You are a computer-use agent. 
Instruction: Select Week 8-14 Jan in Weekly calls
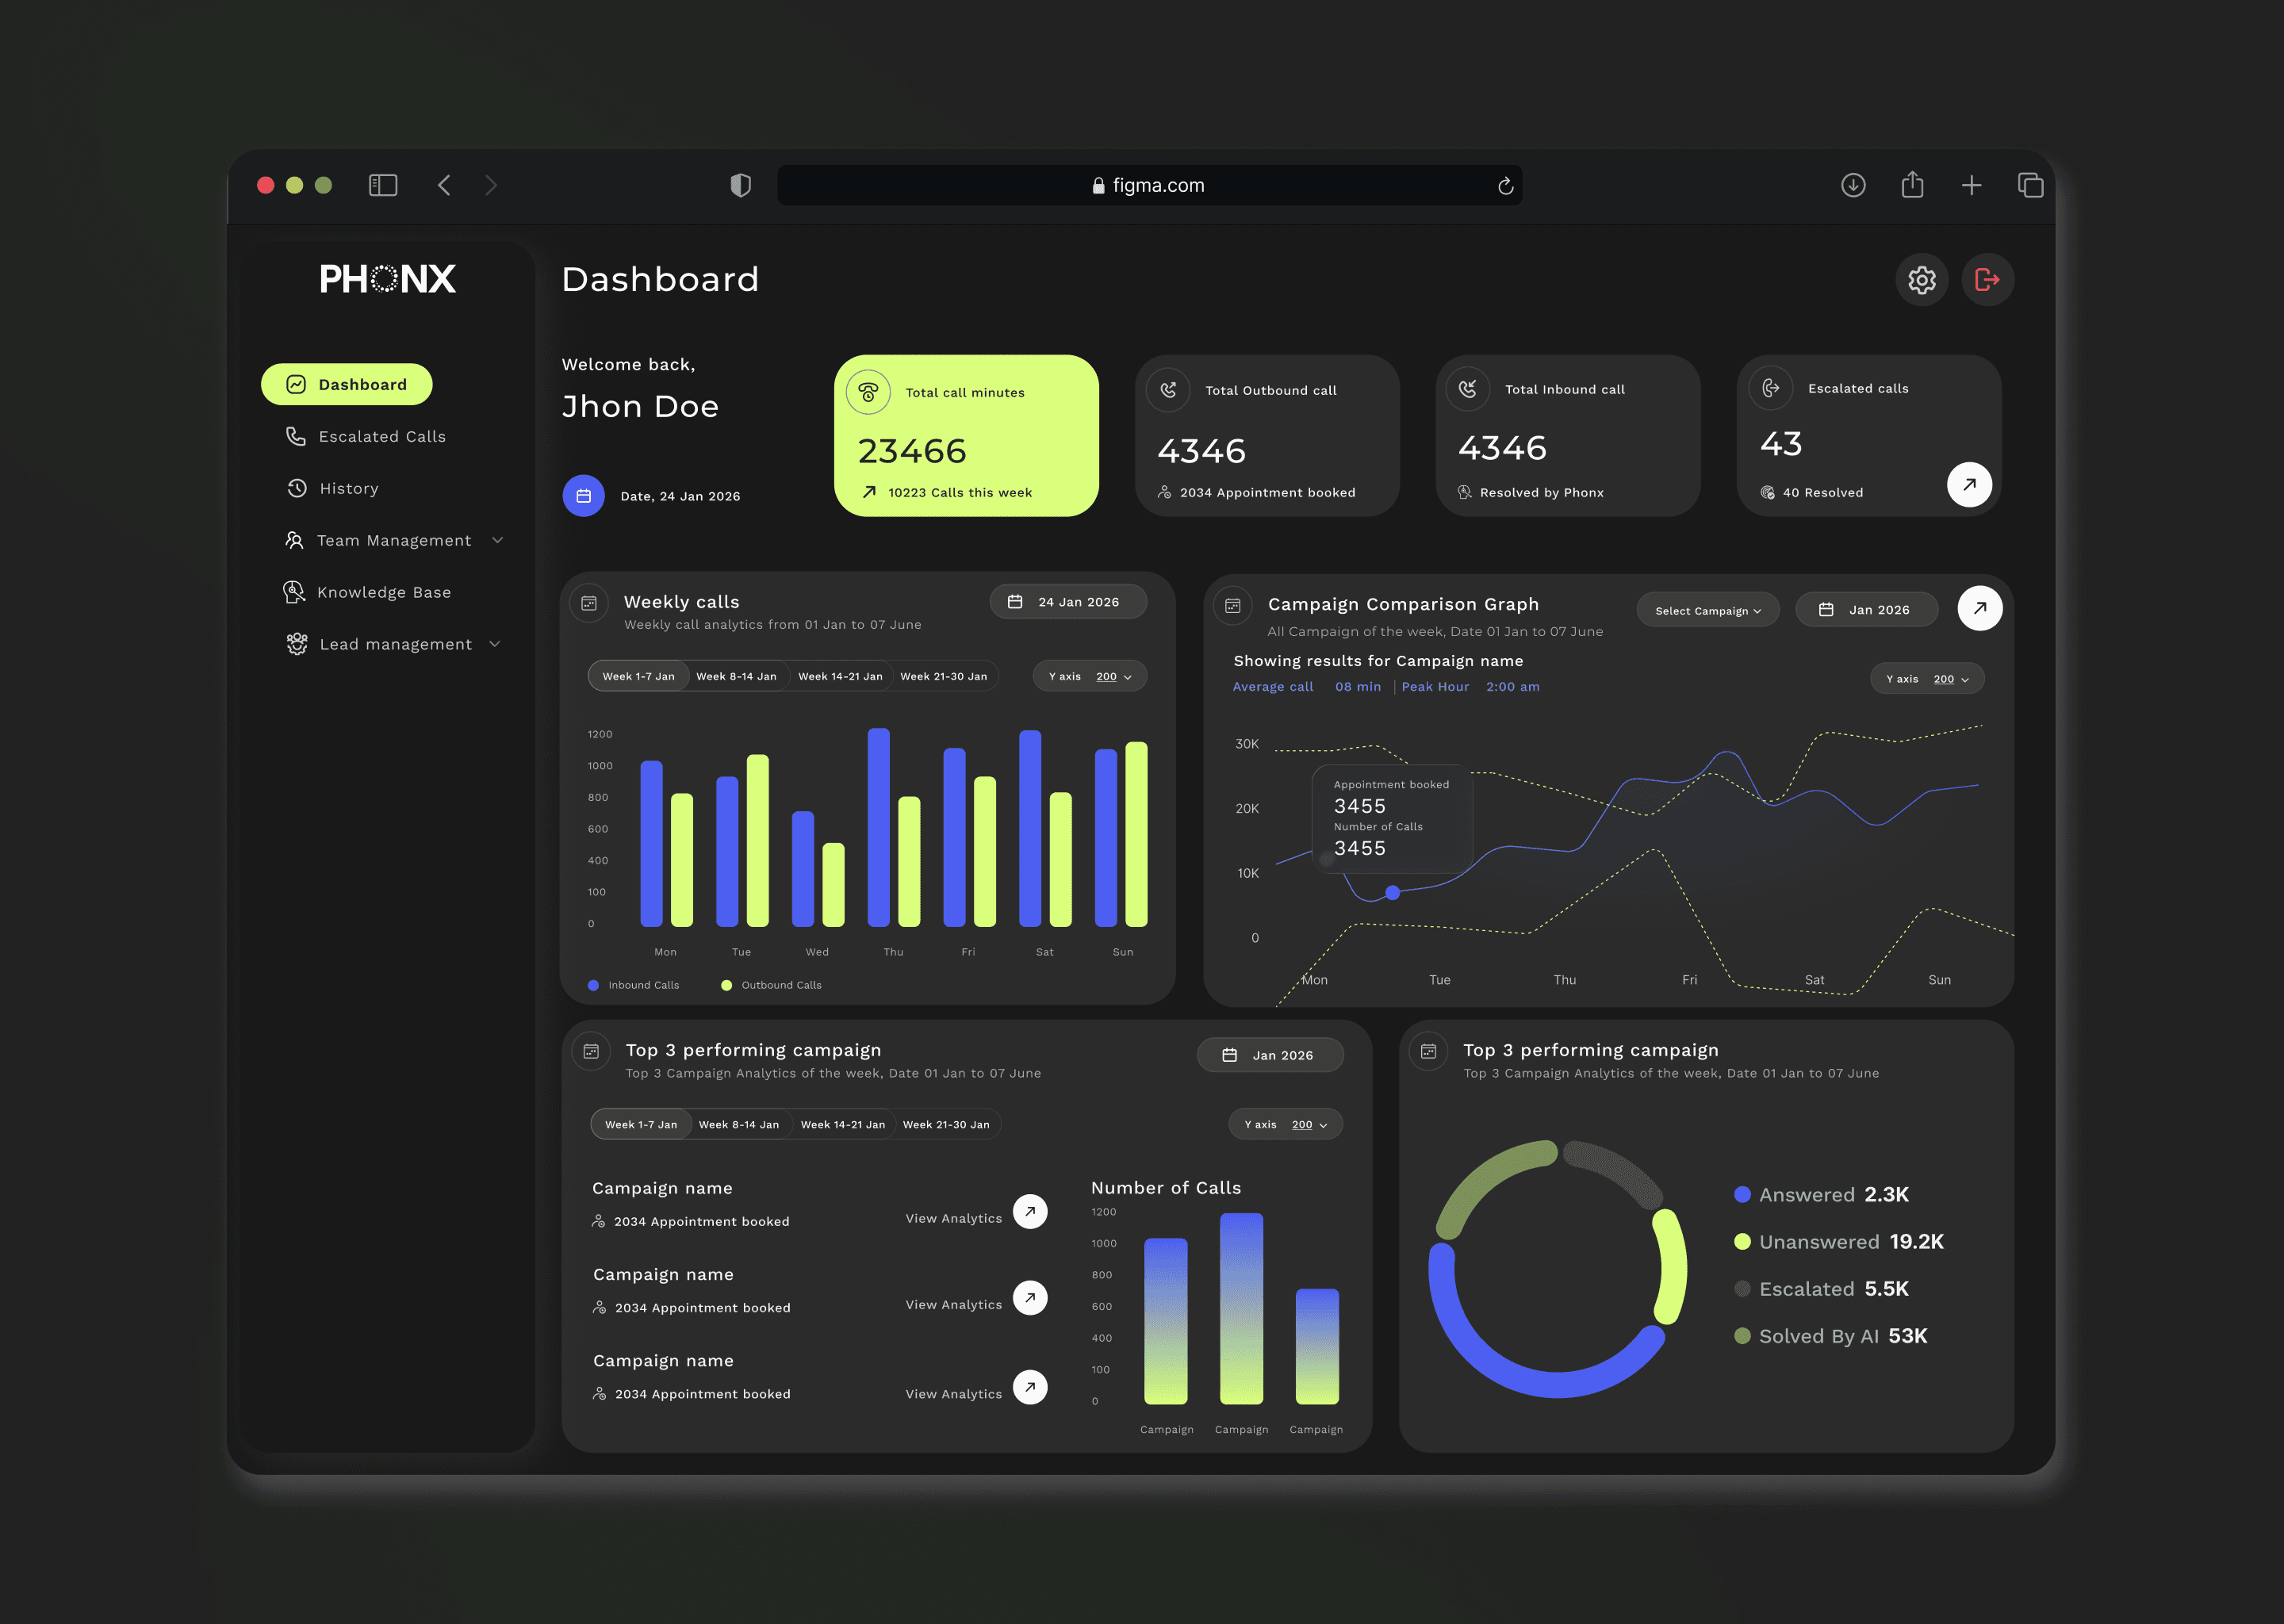736,676
